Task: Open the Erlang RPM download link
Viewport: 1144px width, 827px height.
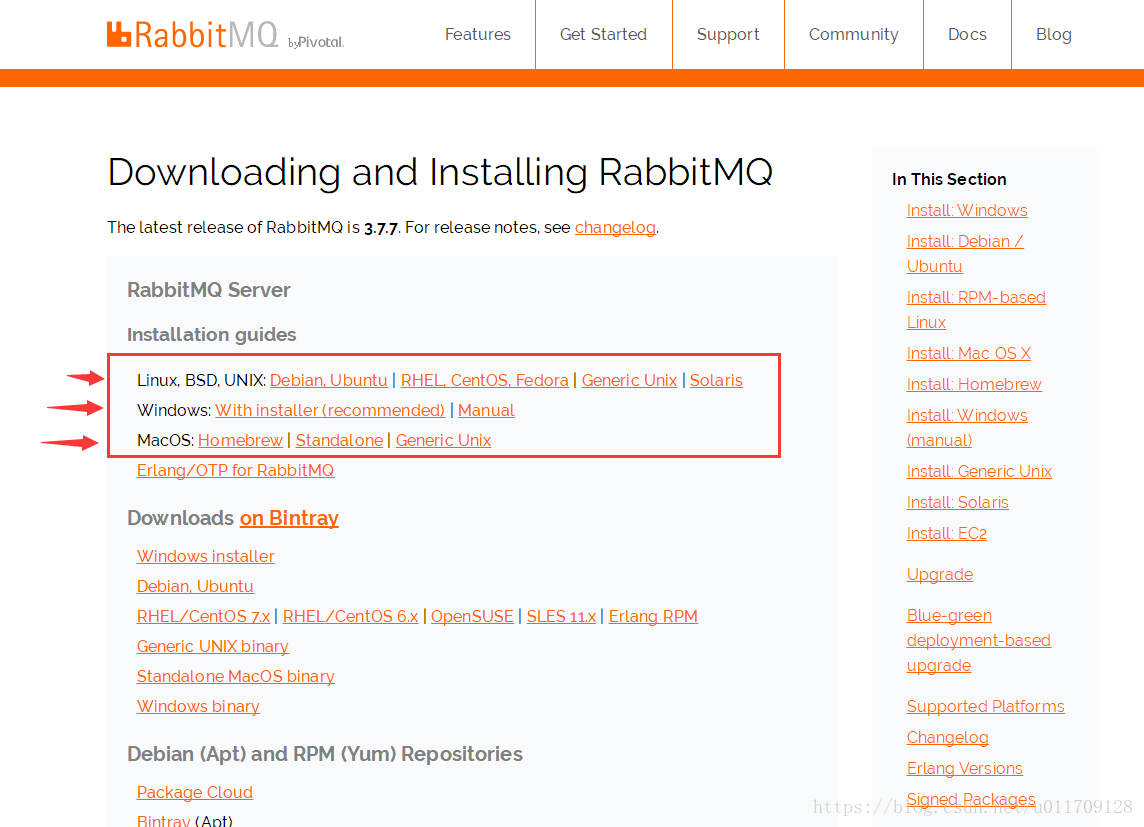Action: pos(653,616)
